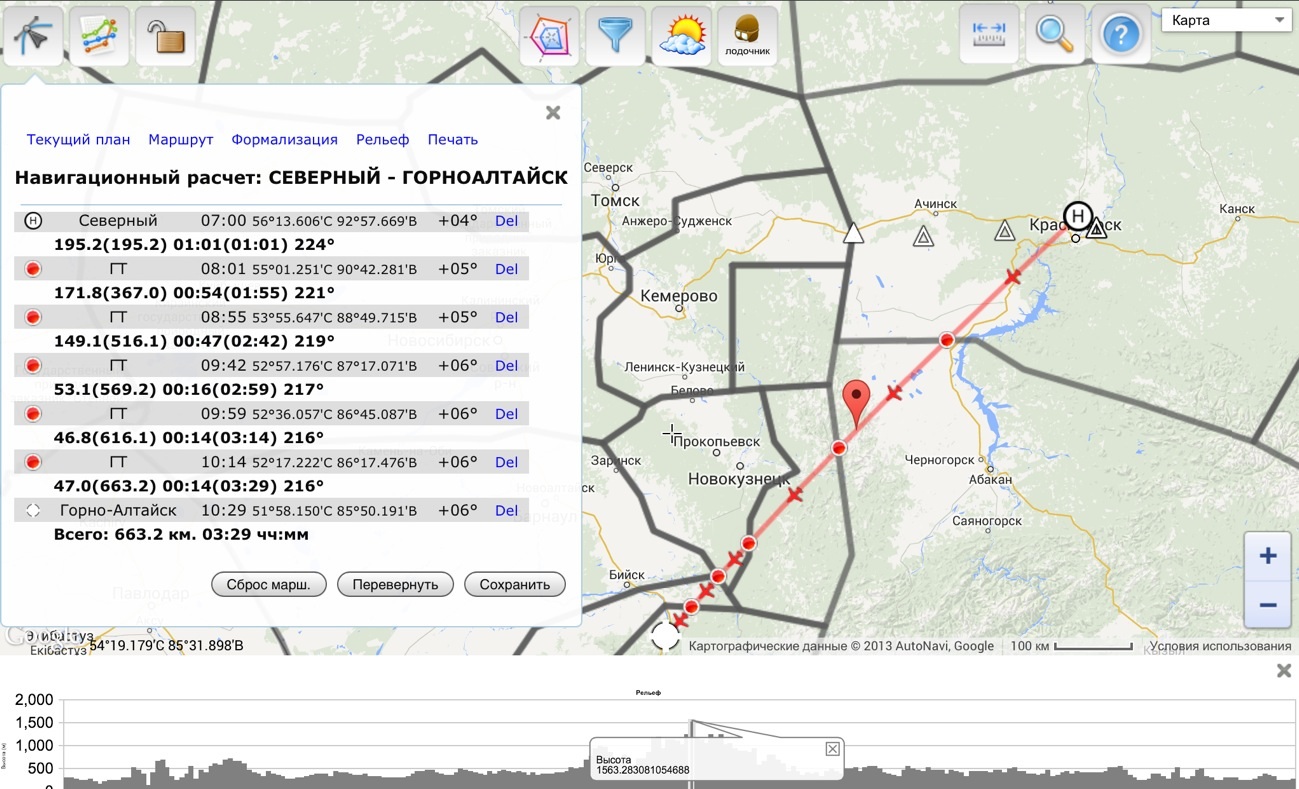1299x789 pixels.
Task: Open the route chart graph icon
Action: (99, 35)
